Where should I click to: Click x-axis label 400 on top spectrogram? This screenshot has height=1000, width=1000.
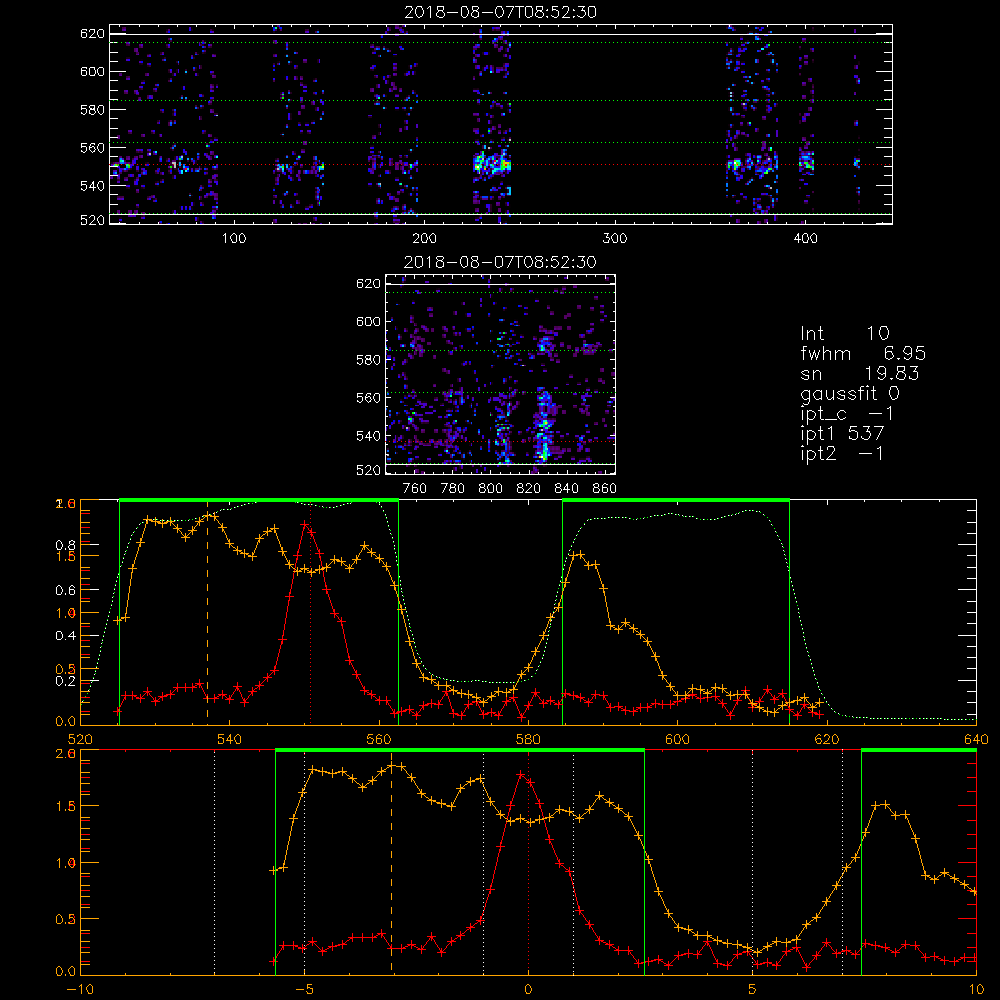(805, 239)
